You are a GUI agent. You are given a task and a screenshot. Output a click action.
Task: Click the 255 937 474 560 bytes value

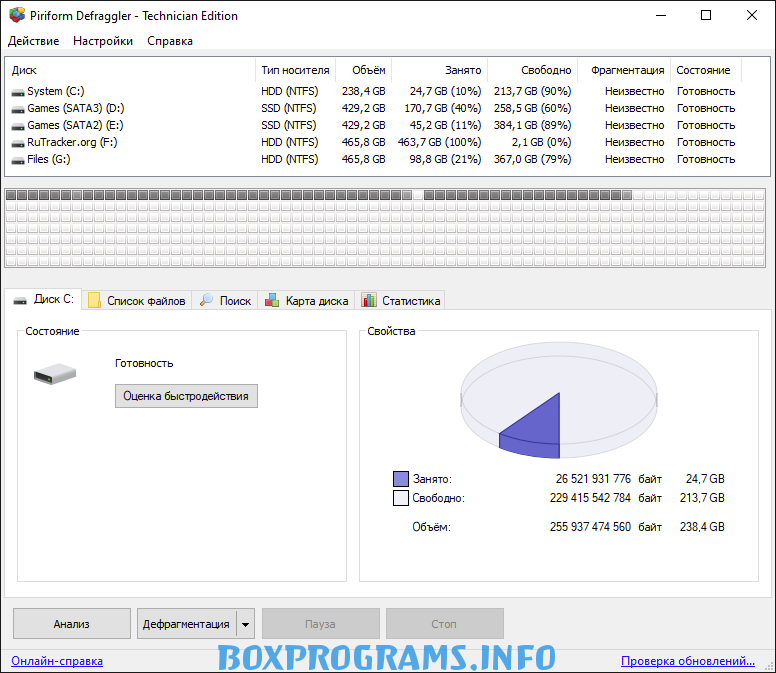590,527
